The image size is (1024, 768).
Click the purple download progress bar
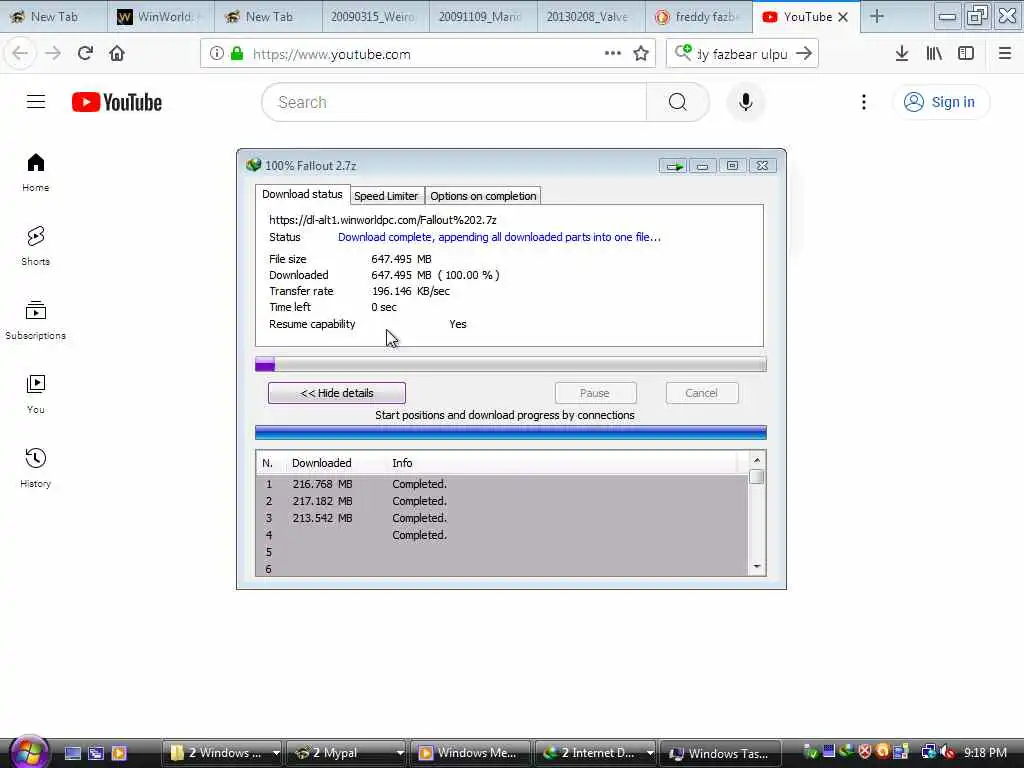click(x=511, y=364)
